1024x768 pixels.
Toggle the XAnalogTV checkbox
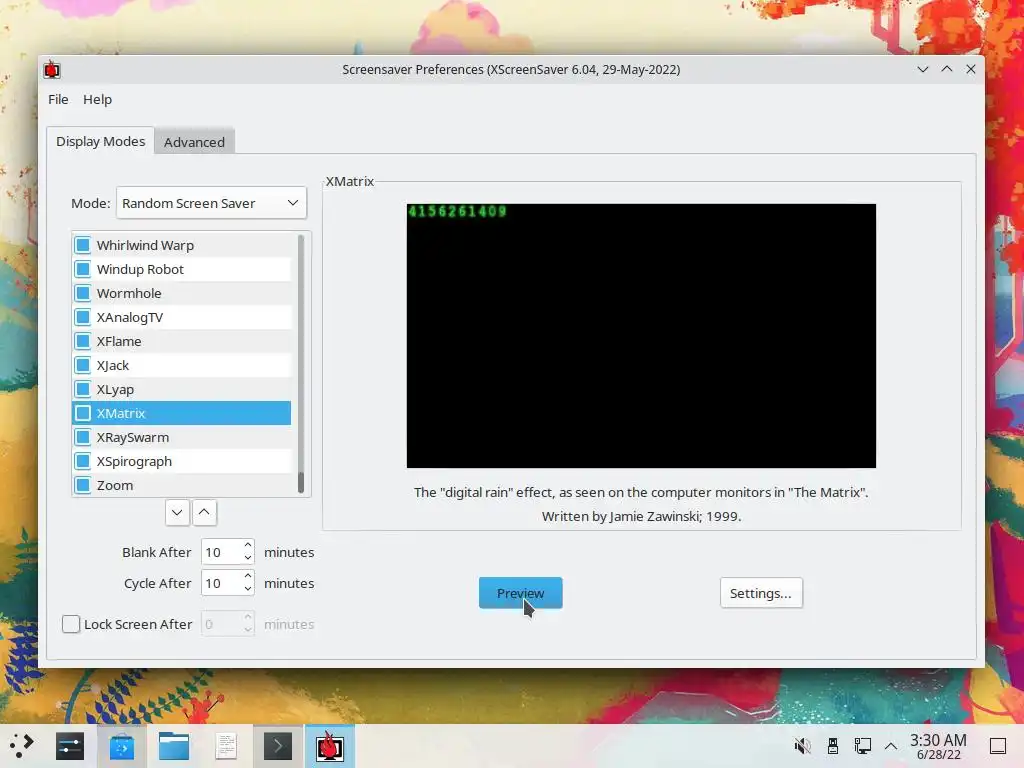click(x=82, y=317)
